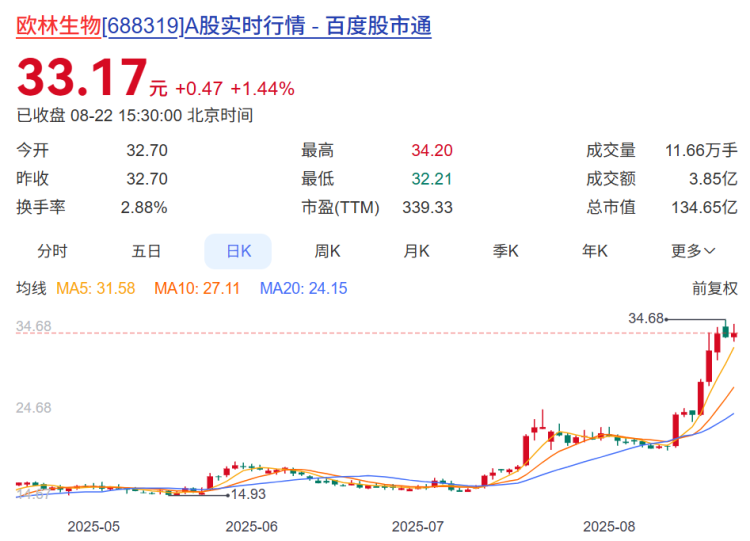Click the 成交量 value 11.66万手

tap(701, 150)
